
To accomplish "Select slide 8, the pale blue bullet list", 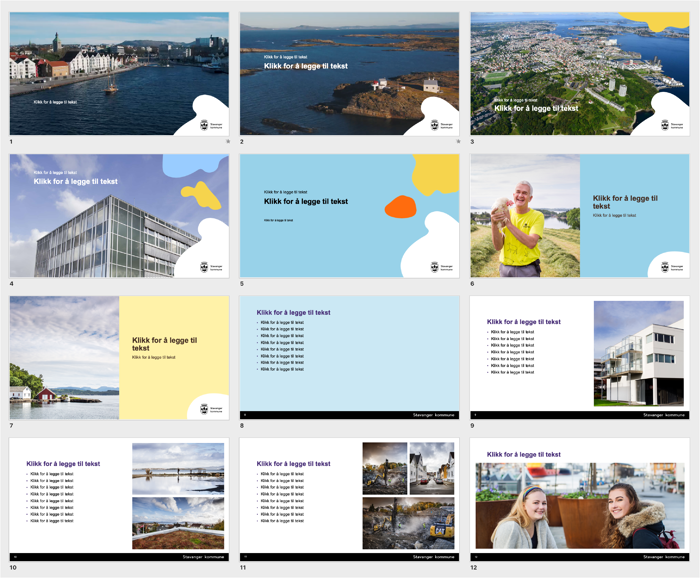I will click(350, 358).
